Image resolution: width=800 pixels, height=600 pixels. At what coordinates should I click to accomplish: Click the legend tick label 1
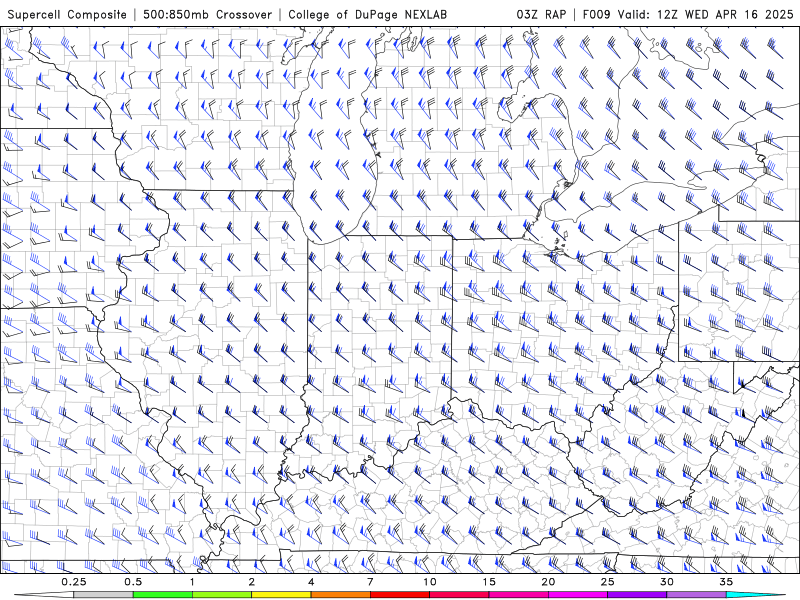192,582
